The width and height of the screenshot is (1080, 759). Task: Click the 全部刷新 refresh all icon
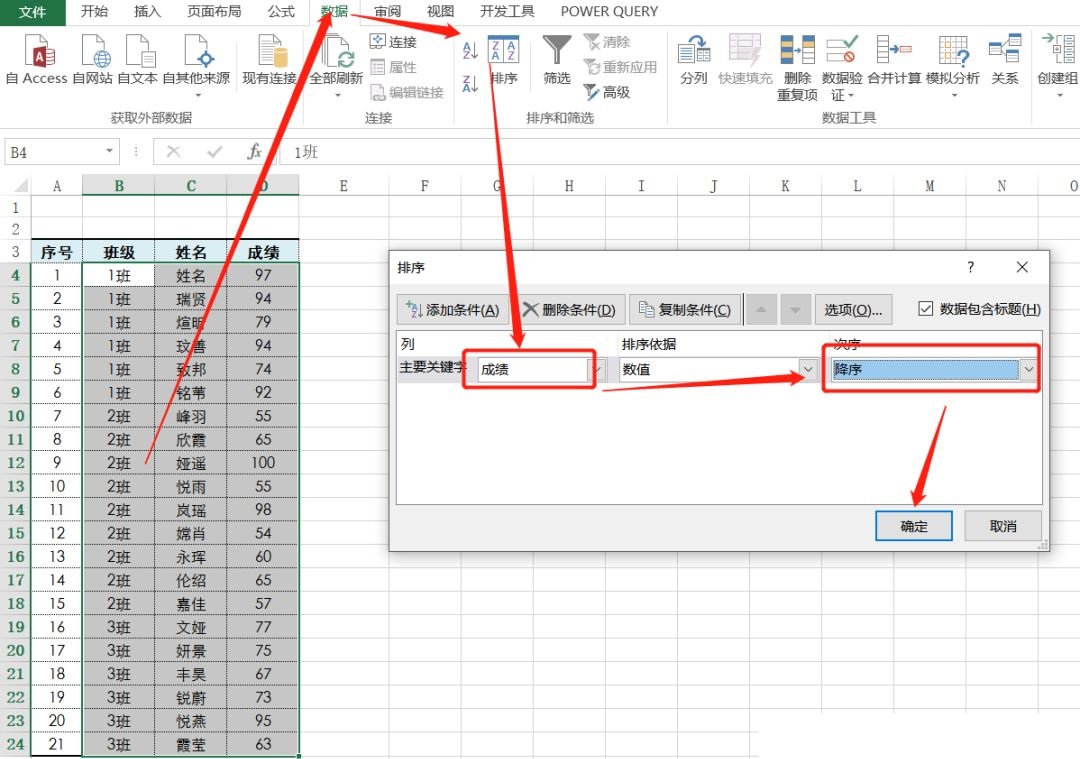336,52
